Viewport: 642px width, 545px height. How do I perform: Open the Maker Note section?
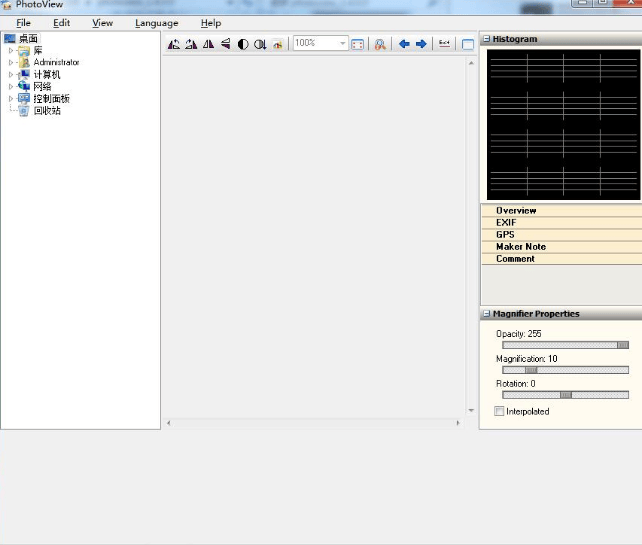[x=520, y=247]
